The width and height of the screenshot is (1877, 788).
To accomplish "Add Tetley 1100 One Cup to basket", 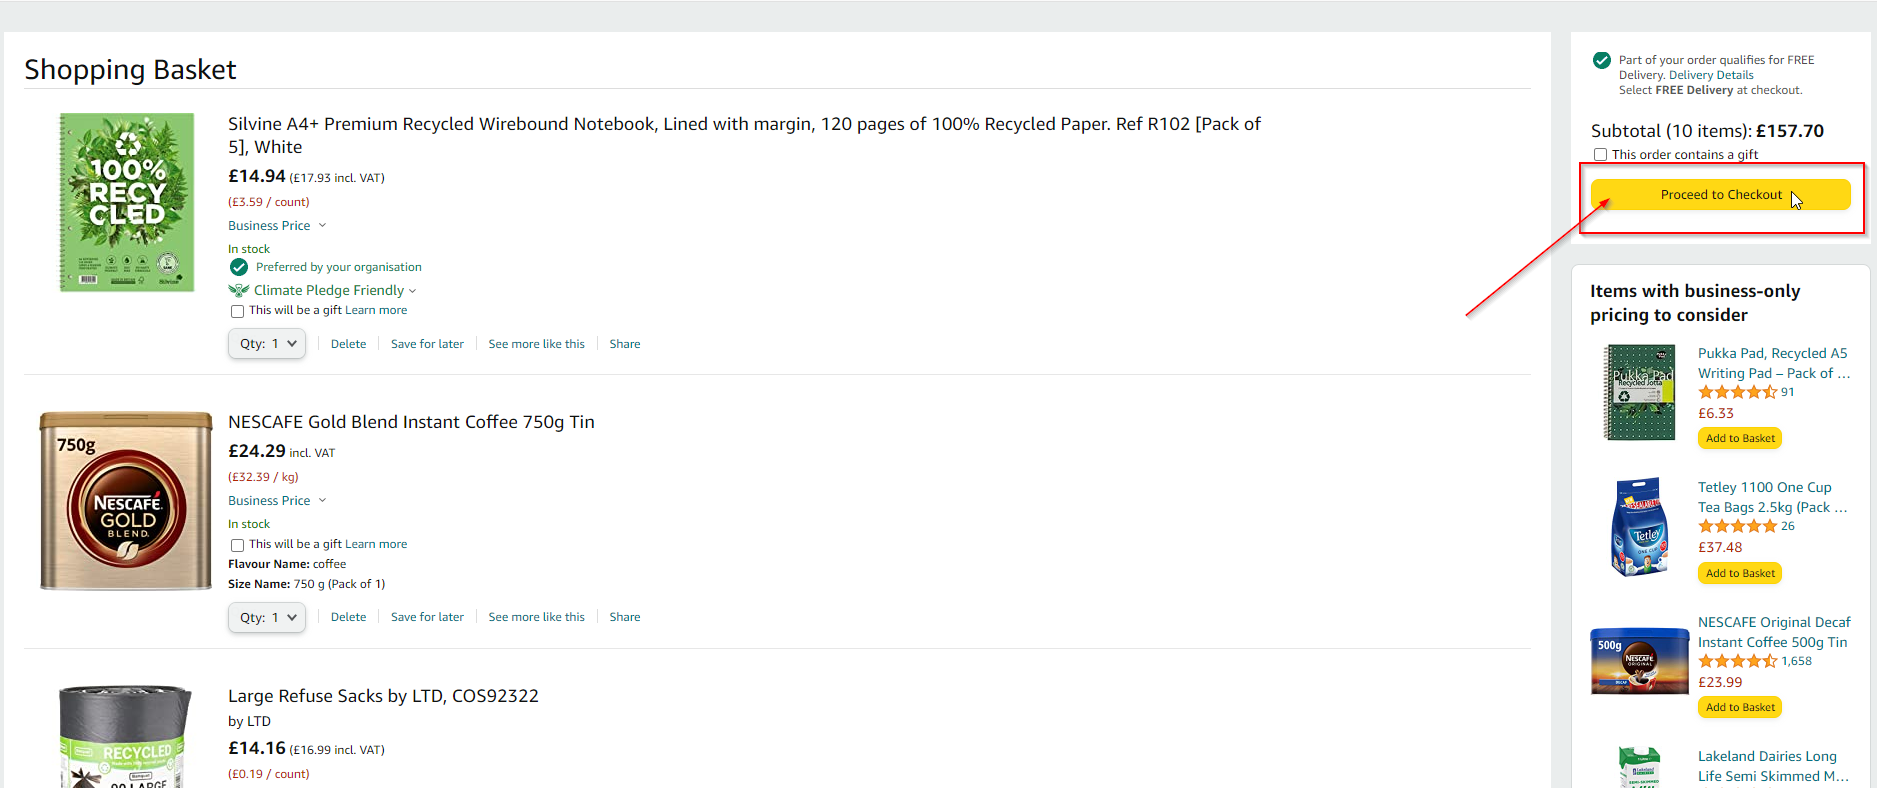I will tap(1740, 574).
